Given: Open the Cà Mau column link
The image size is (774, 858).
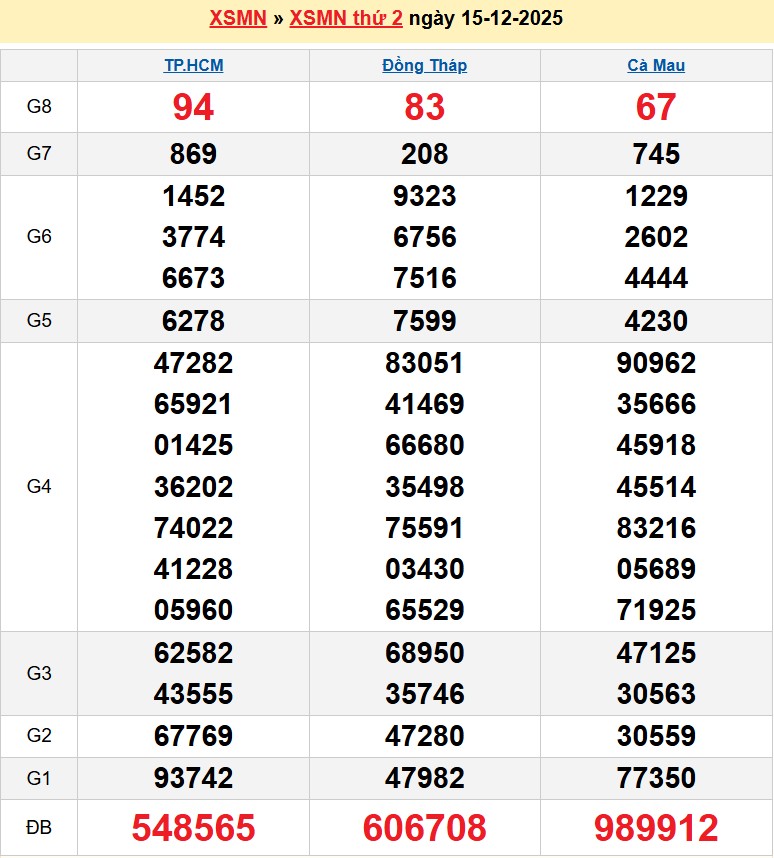Looking at the screenshot, I should 656,66.
